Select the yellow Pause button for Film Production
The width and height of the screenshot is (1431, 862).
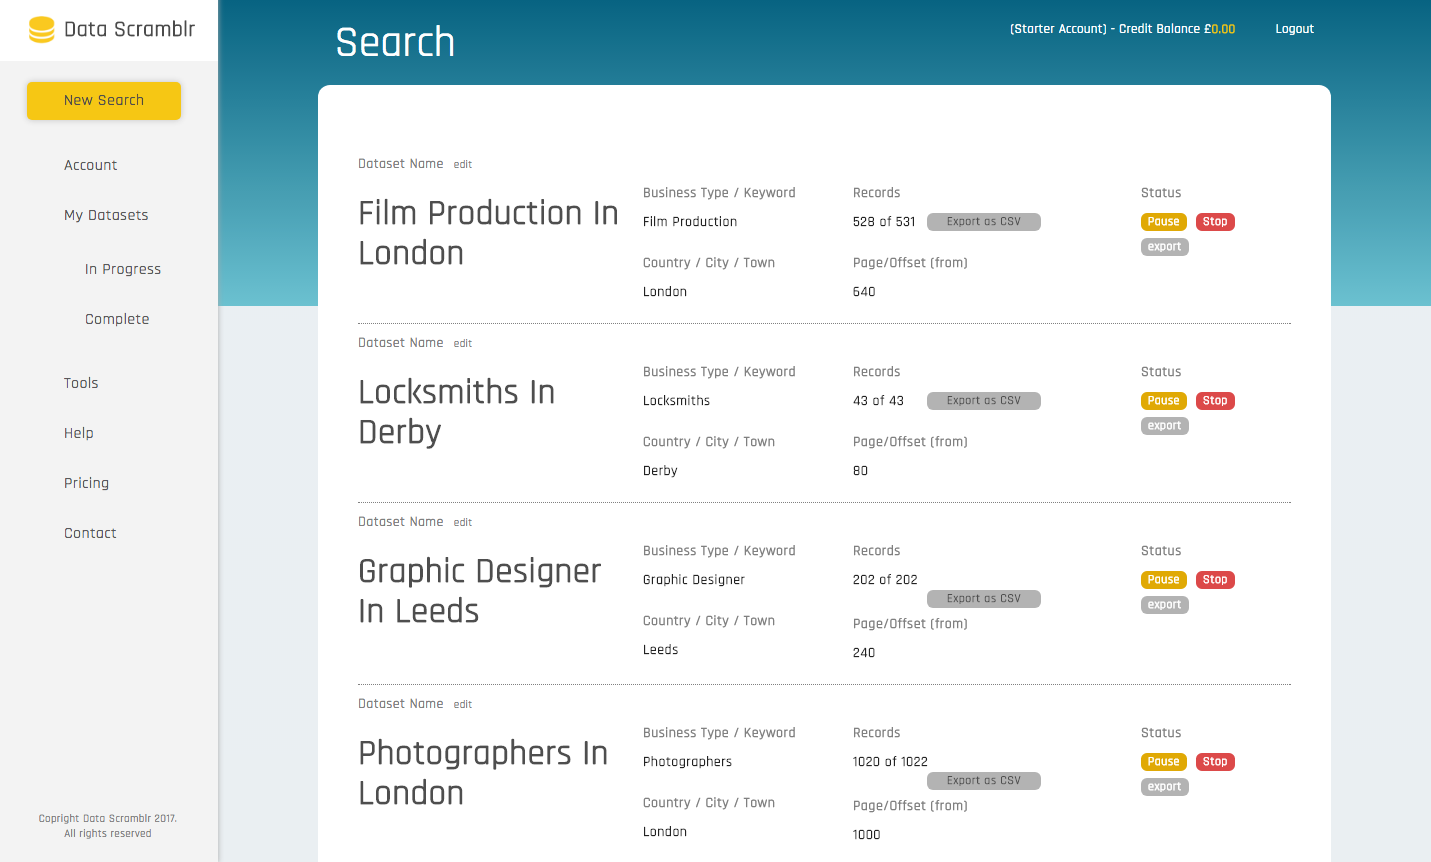[1163, 221]
